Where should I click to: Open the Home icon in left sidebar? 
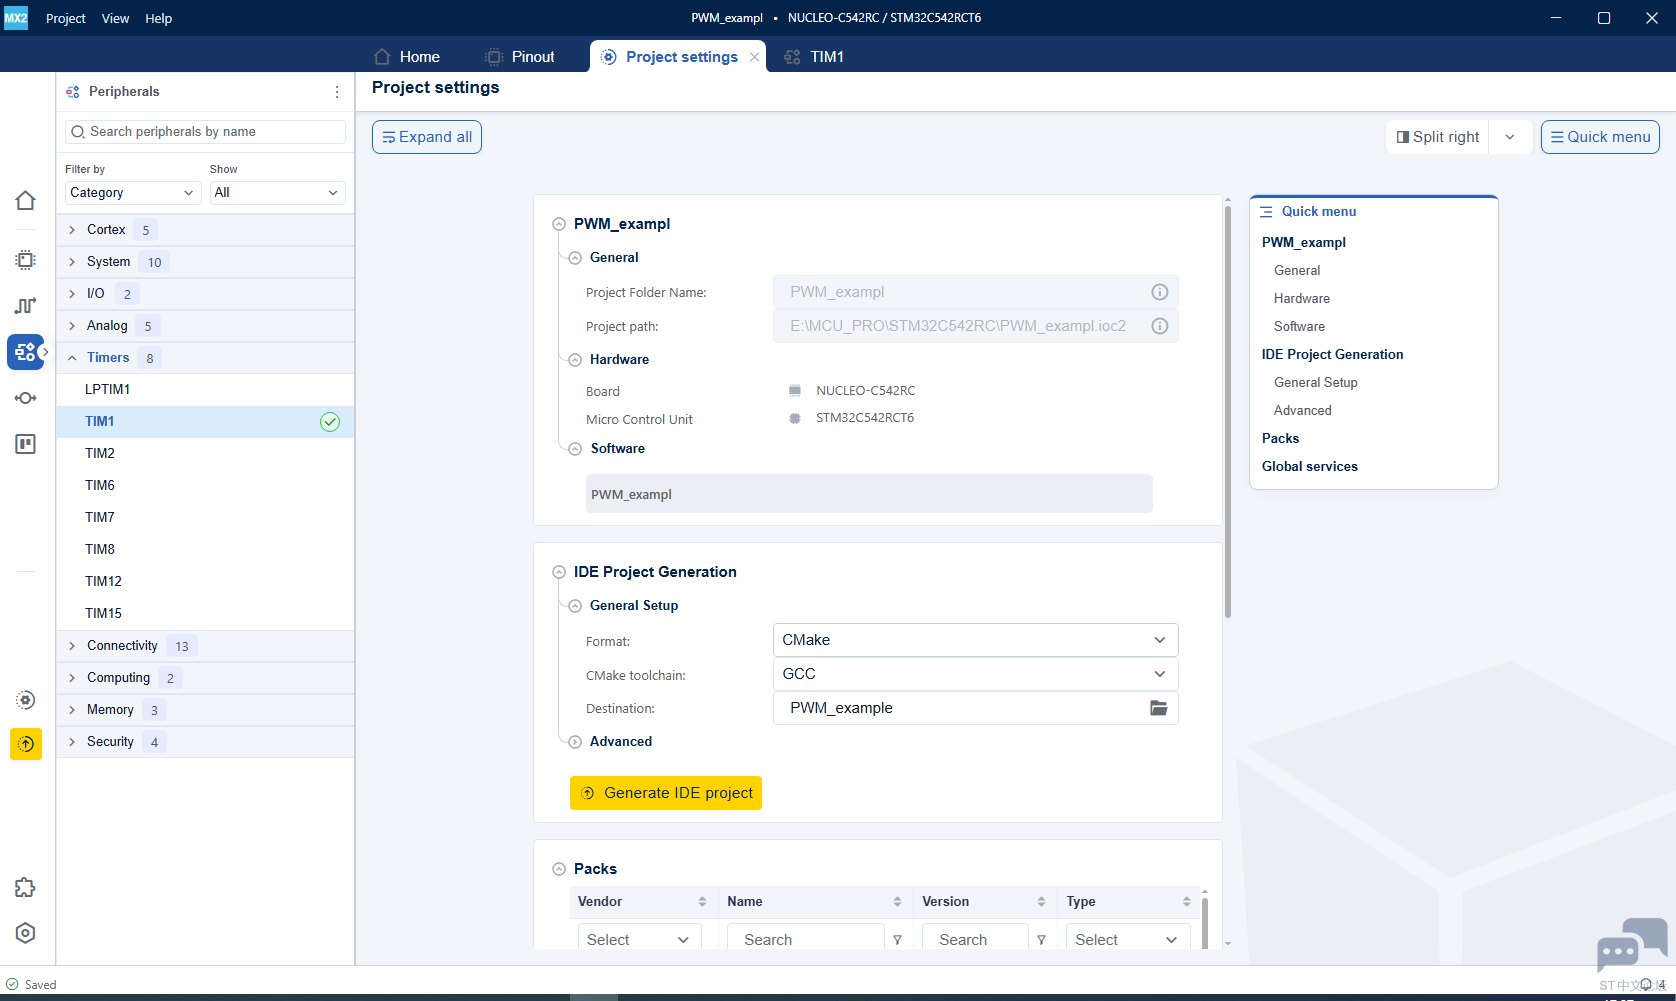[26, 201]
